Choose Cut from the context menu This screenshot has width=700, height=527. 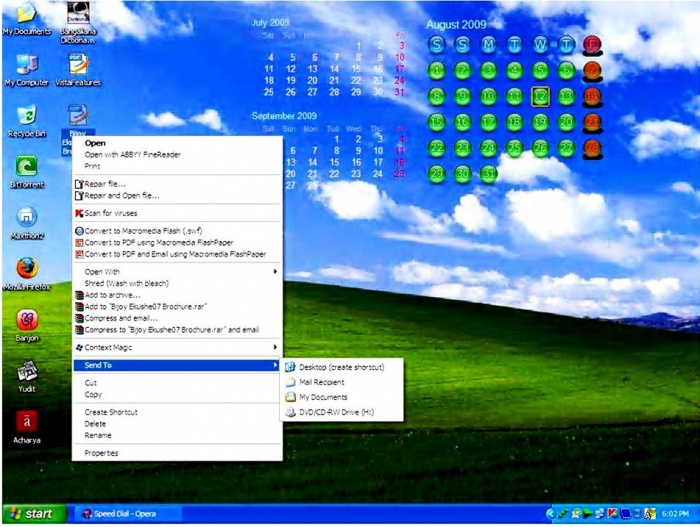[x=177, y=383]
